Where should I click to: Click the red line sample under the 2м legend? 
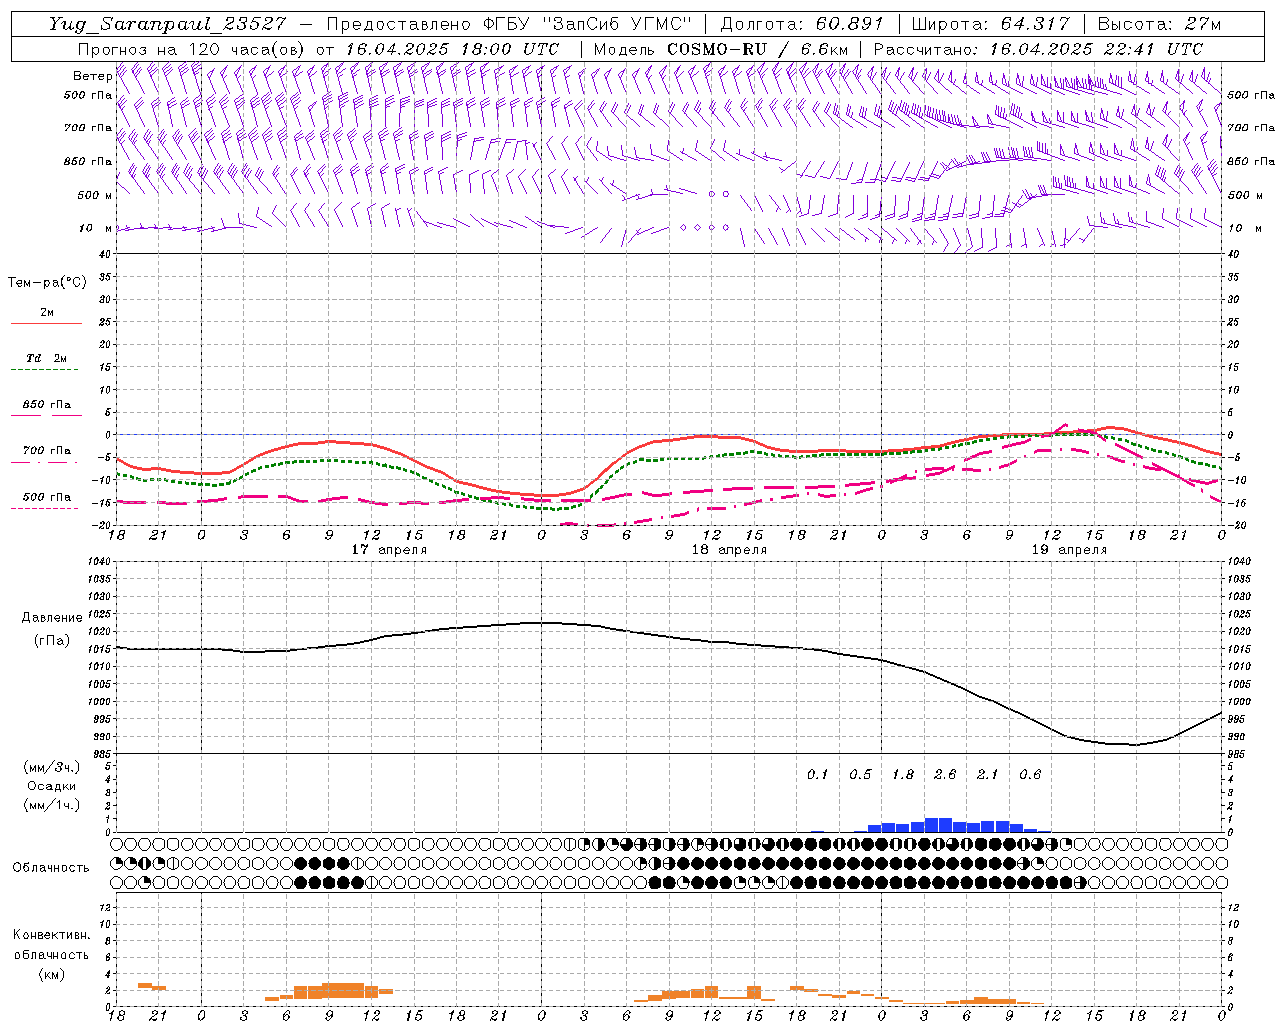tap(46, 323)
